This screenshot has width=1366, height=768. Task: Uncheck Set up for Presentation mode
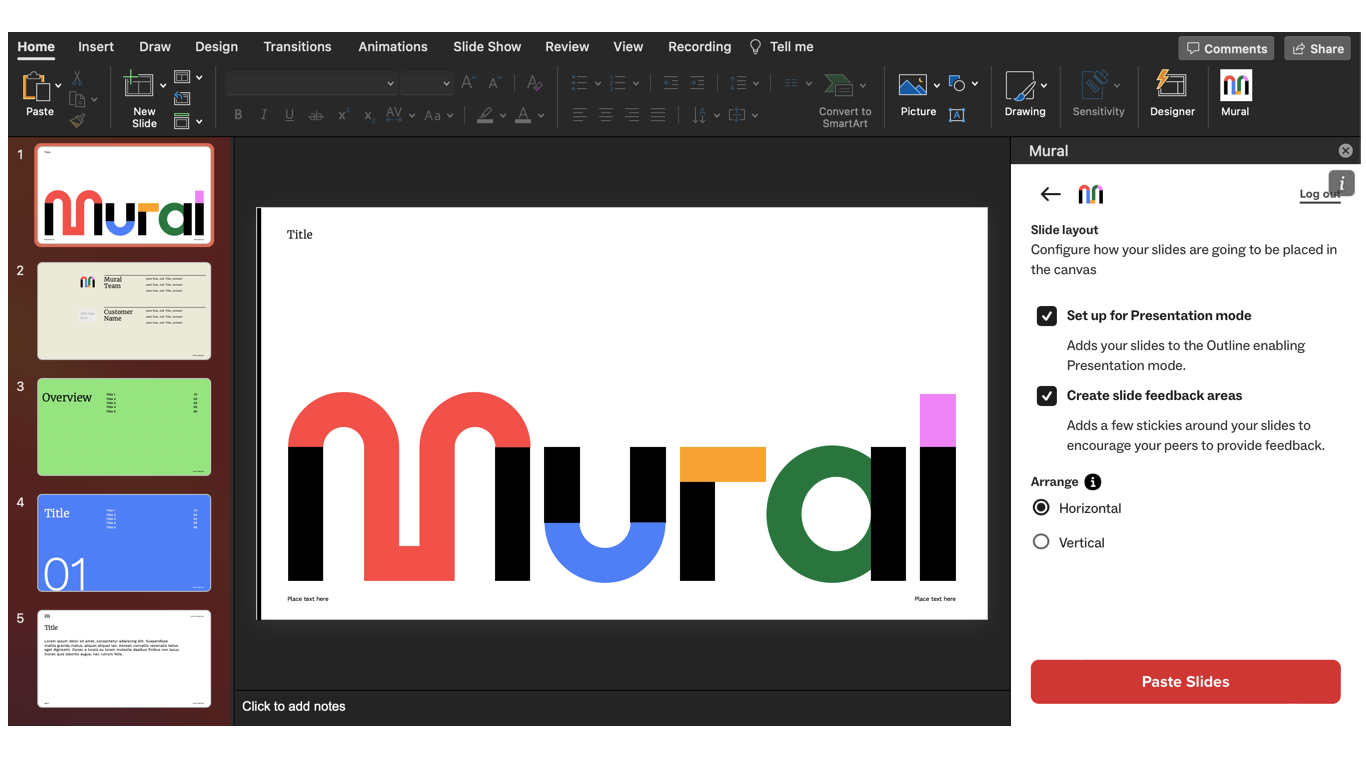pos(1047,316)
